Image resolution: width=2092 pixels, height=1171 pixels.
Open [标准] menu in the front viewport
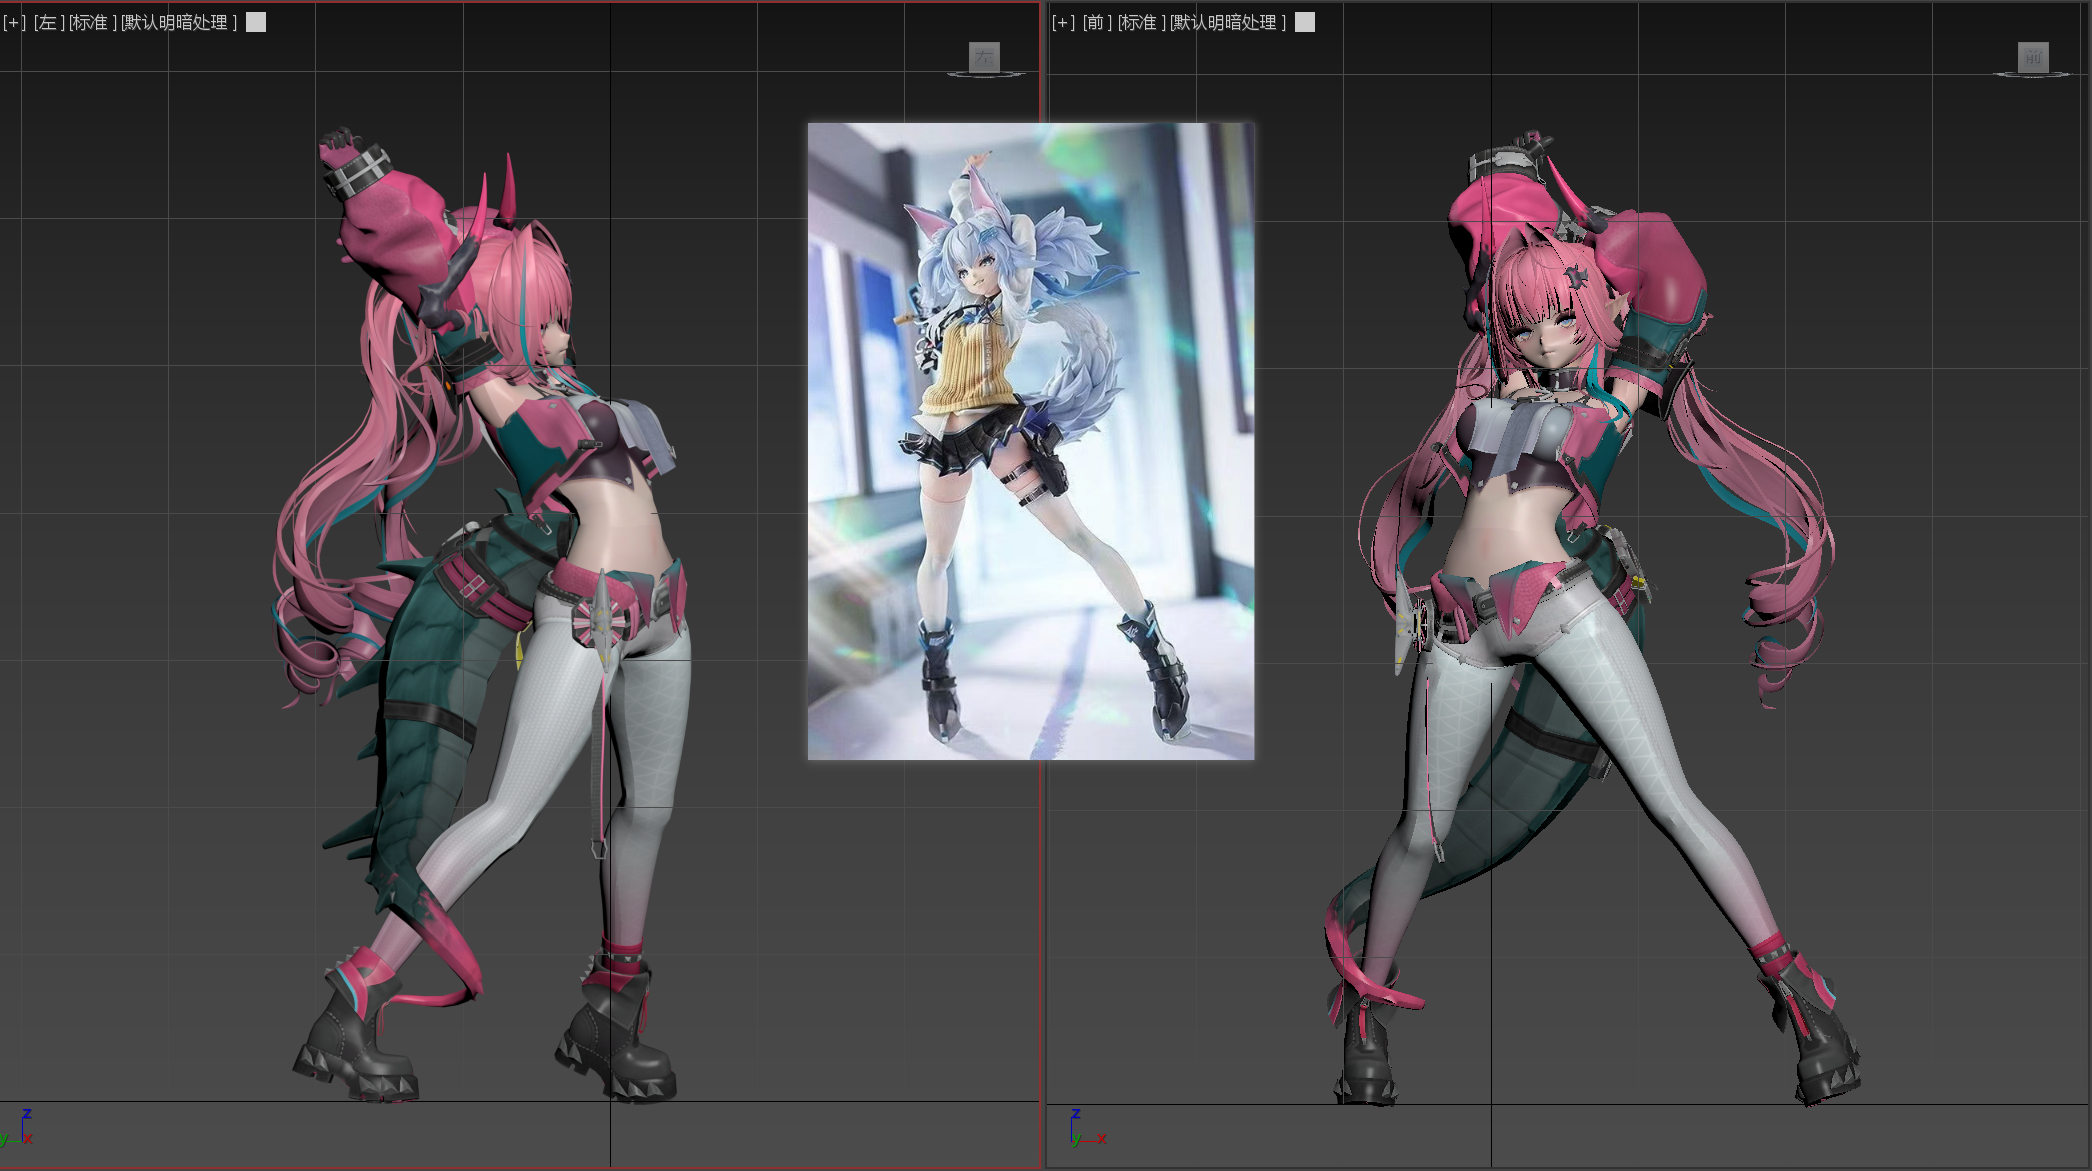pos(1141,22)
